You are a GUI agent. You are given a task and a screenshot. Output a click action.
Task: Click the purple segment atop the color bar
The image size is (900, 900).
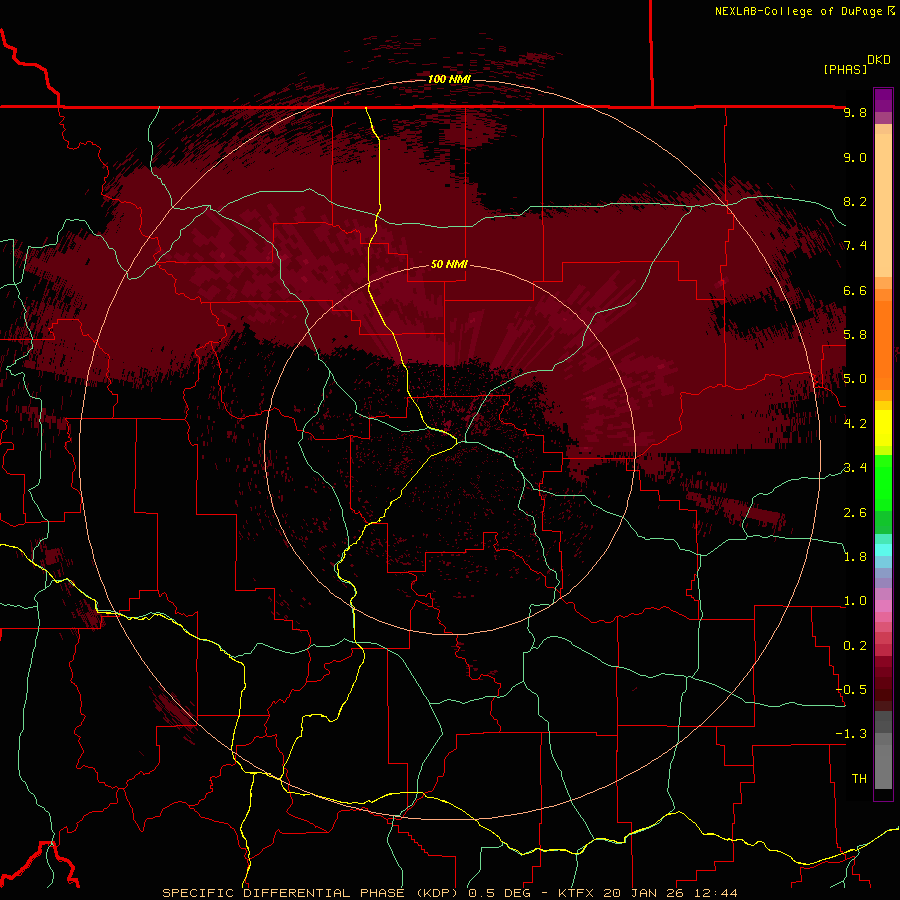point(883,100)
